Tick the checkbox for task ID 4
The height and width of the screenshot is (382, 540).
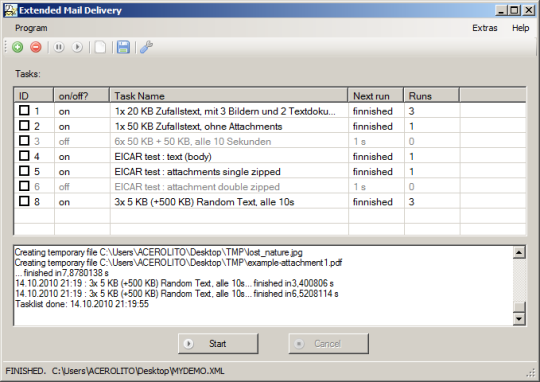[24, 156]
